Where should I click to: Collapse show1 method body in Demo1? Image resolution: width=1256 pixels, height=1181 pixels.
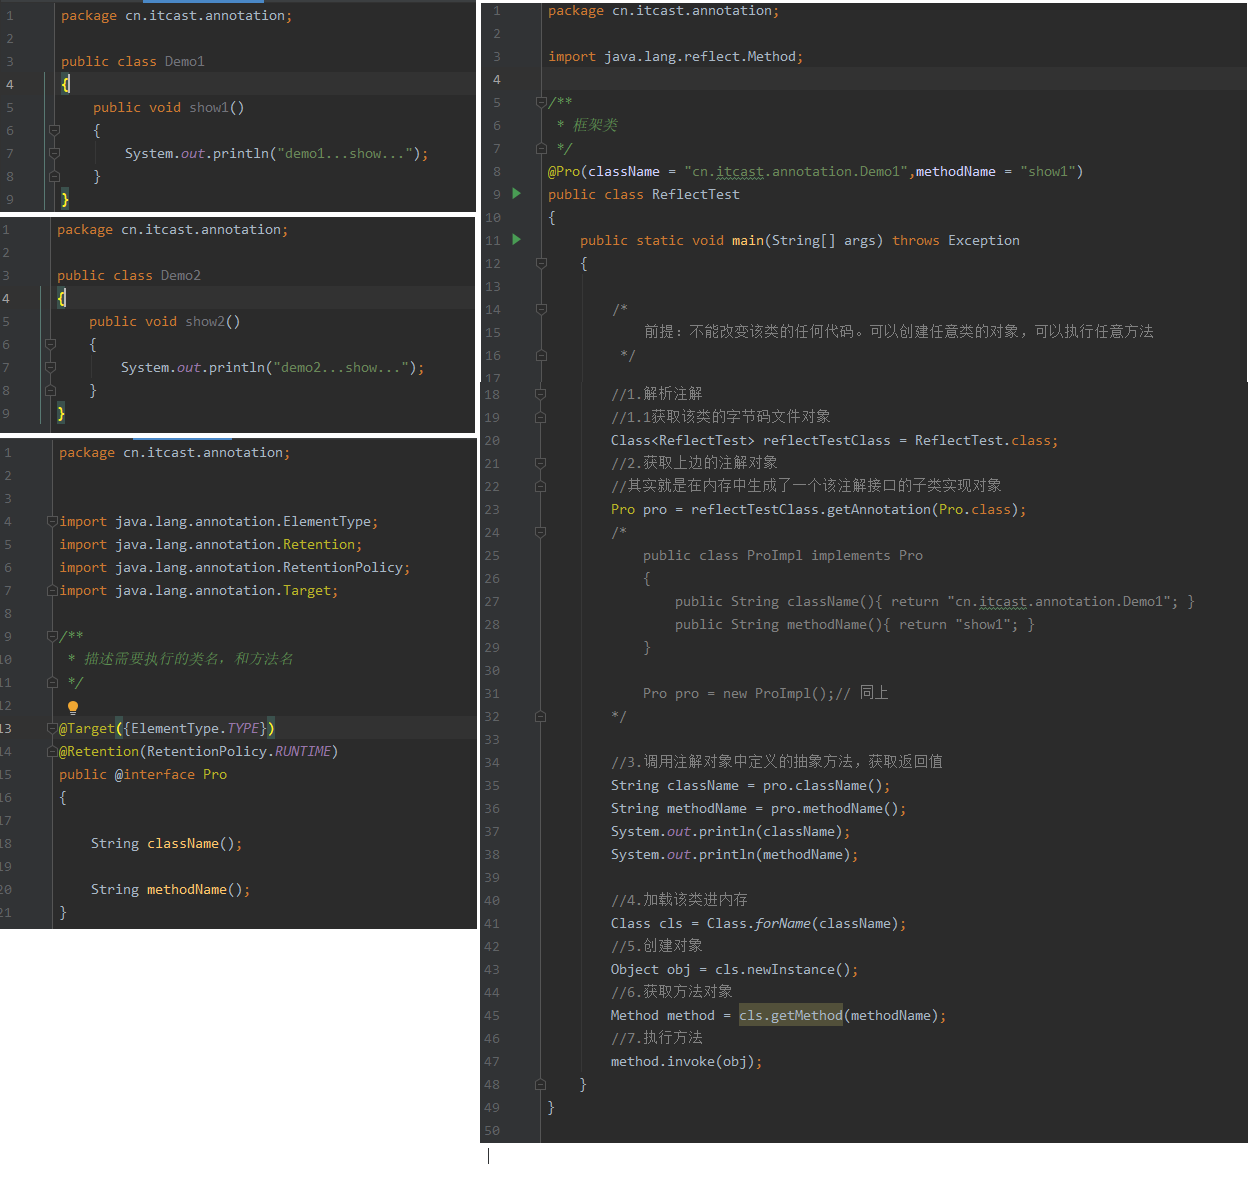pyautogui.click(x=55, y=130)
